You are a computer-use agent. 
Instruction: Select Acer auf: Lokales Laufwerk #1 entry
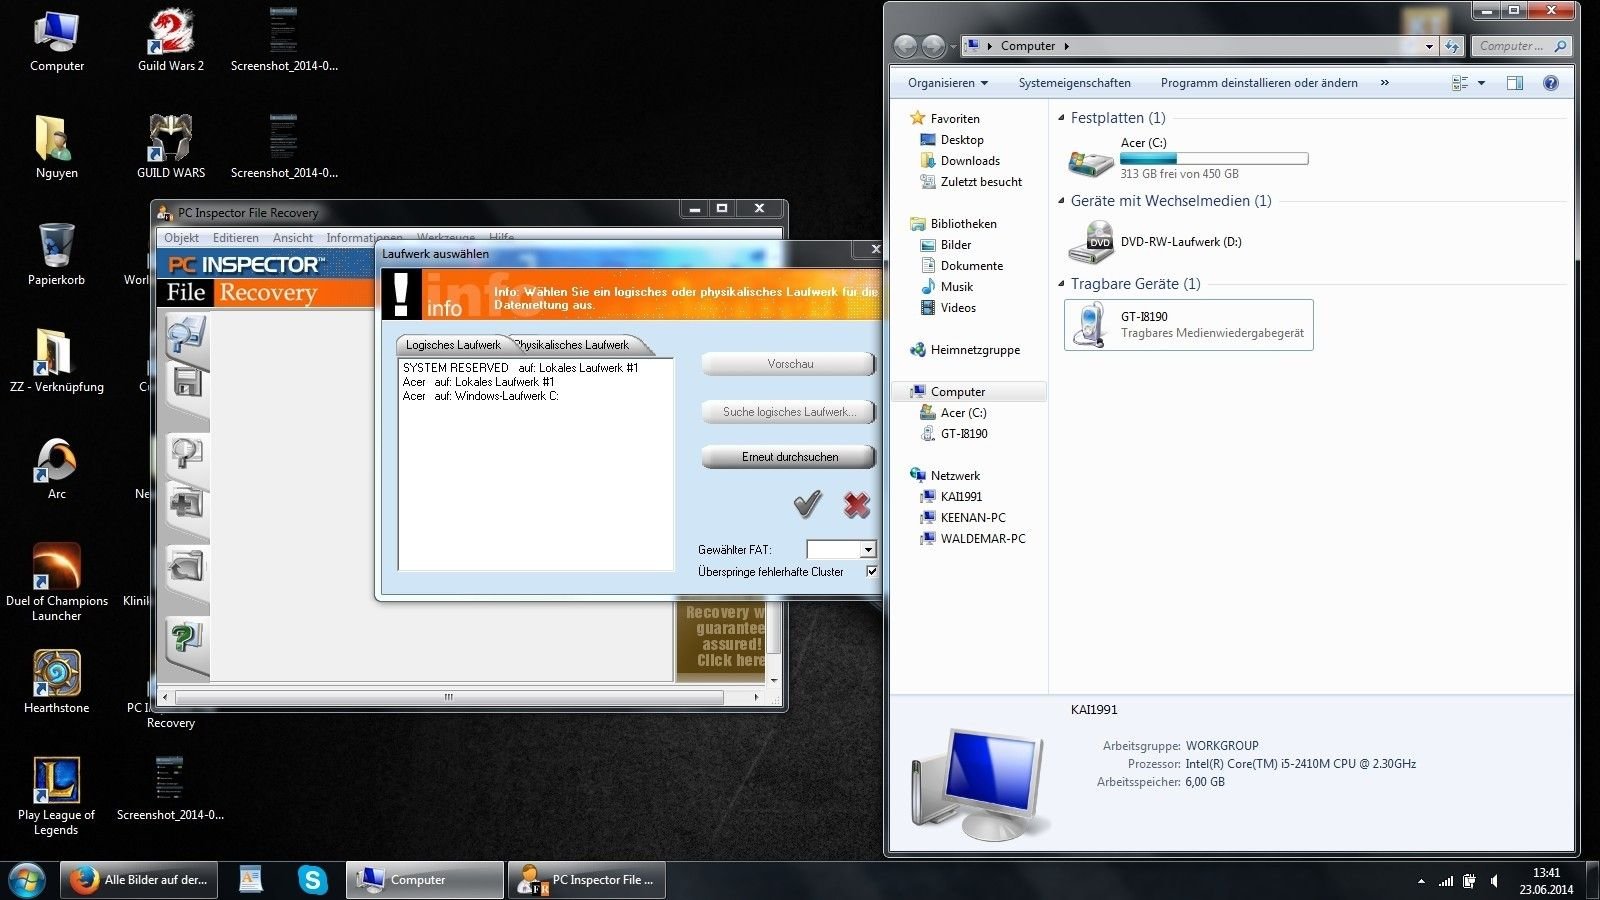pyautogui.click(x=478, y=382)
